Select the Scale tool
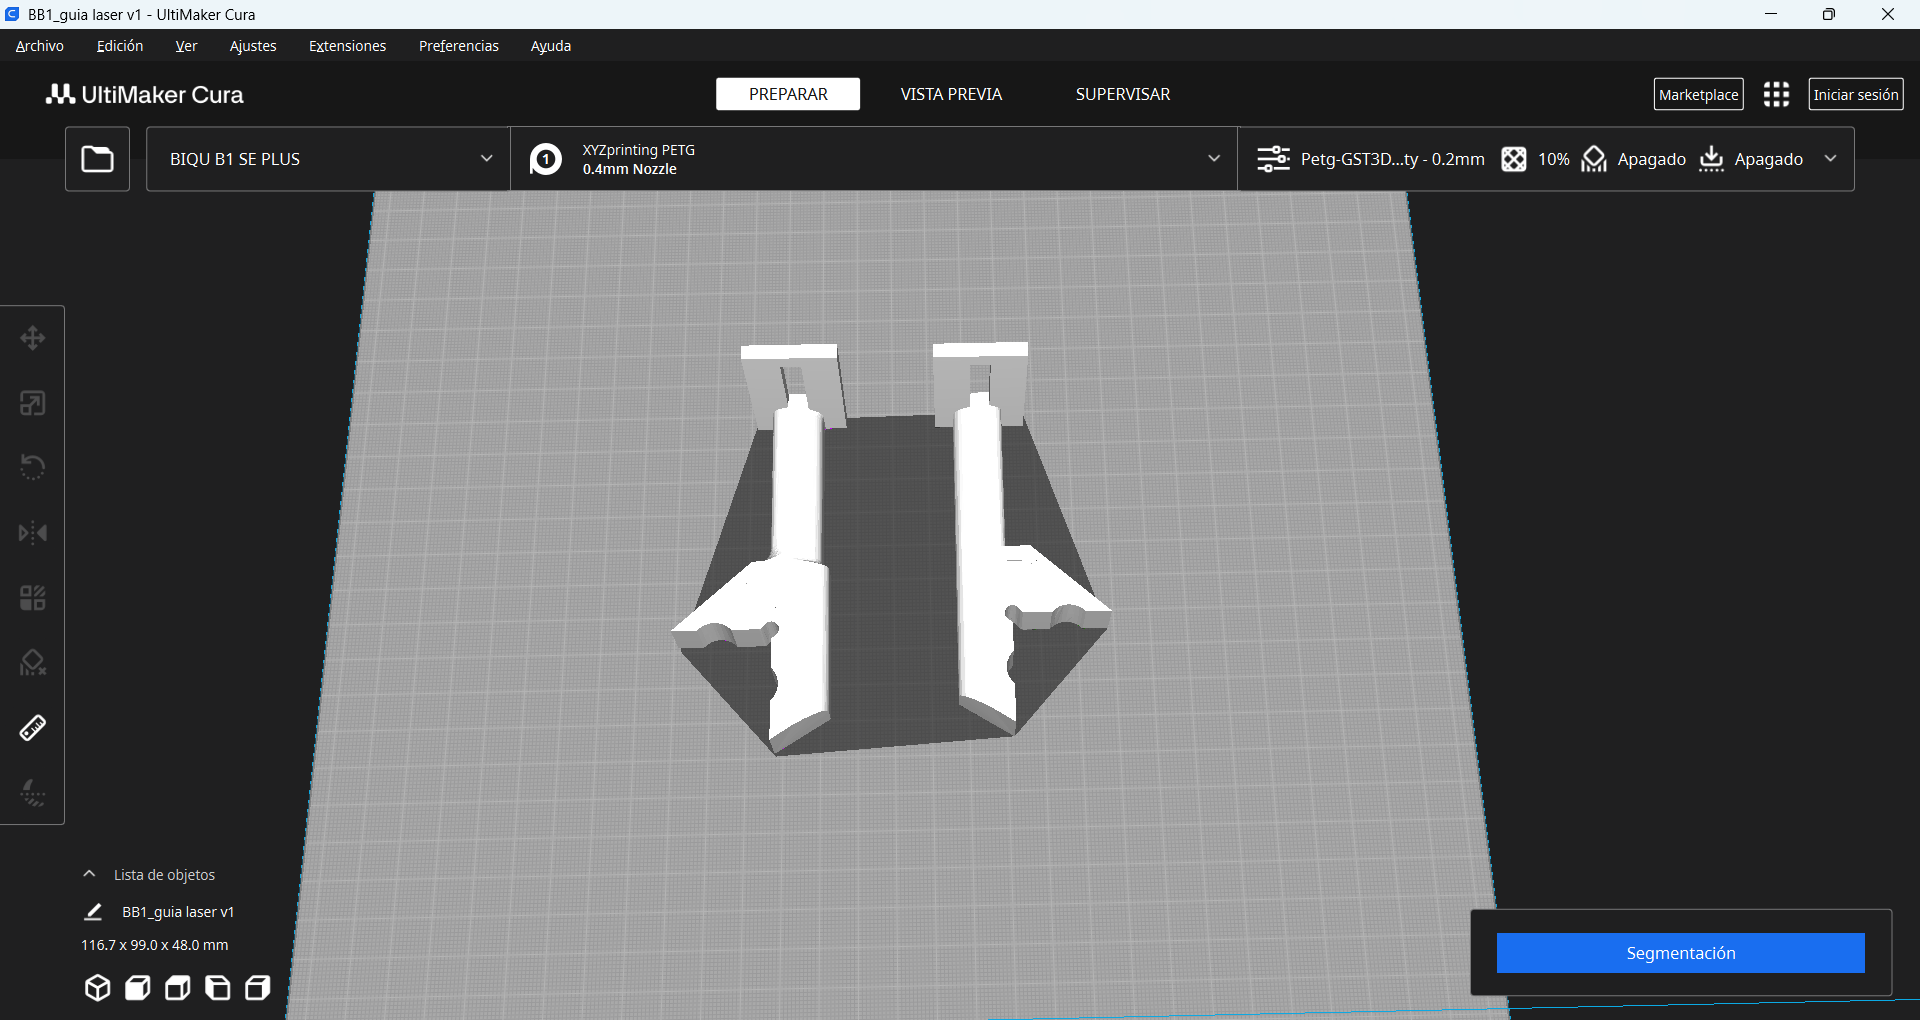The width and height of the screenshot is (1920, 1020). click(x=33, y=403)
